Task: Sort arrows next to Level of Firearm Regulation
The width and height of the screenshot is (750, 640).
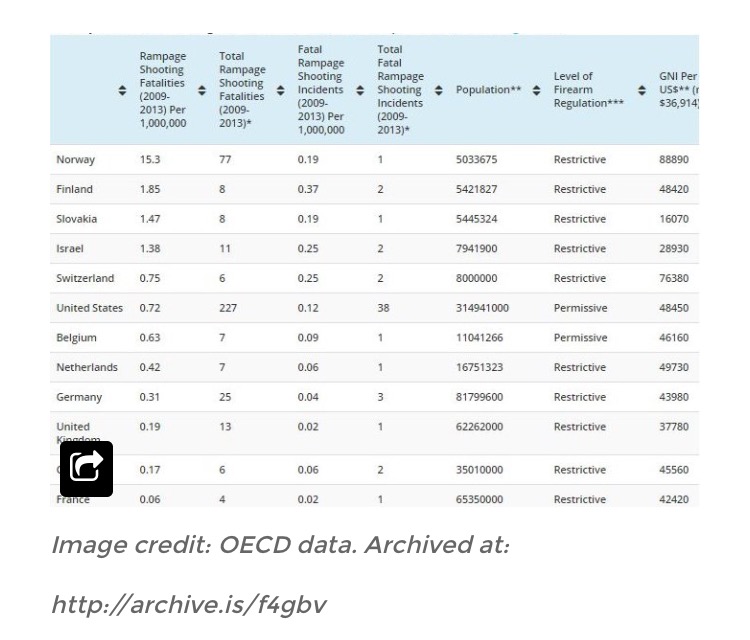Action: [x=642, y=90]
